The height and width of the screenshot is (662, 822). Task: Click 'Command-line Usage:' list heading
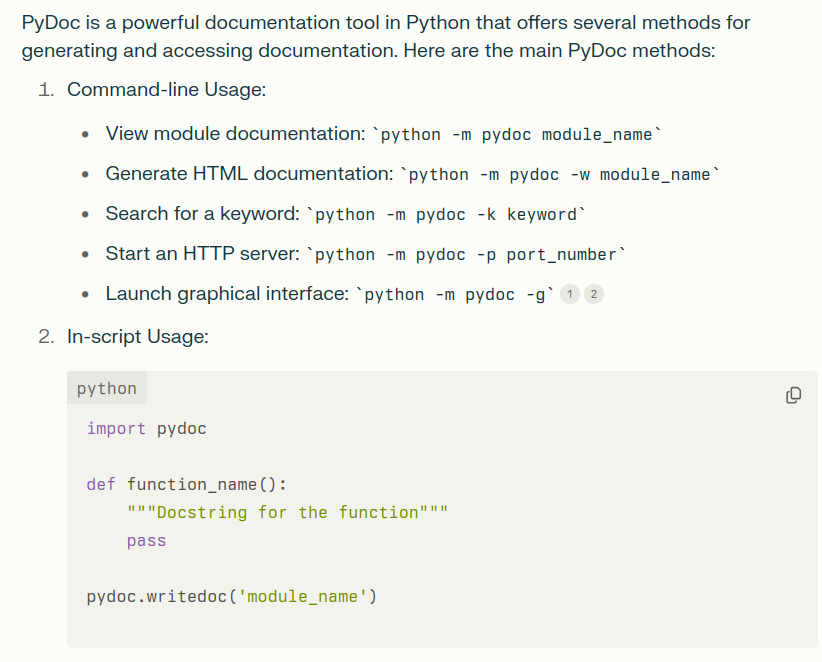pyautogui.click(x=166, y=90)
